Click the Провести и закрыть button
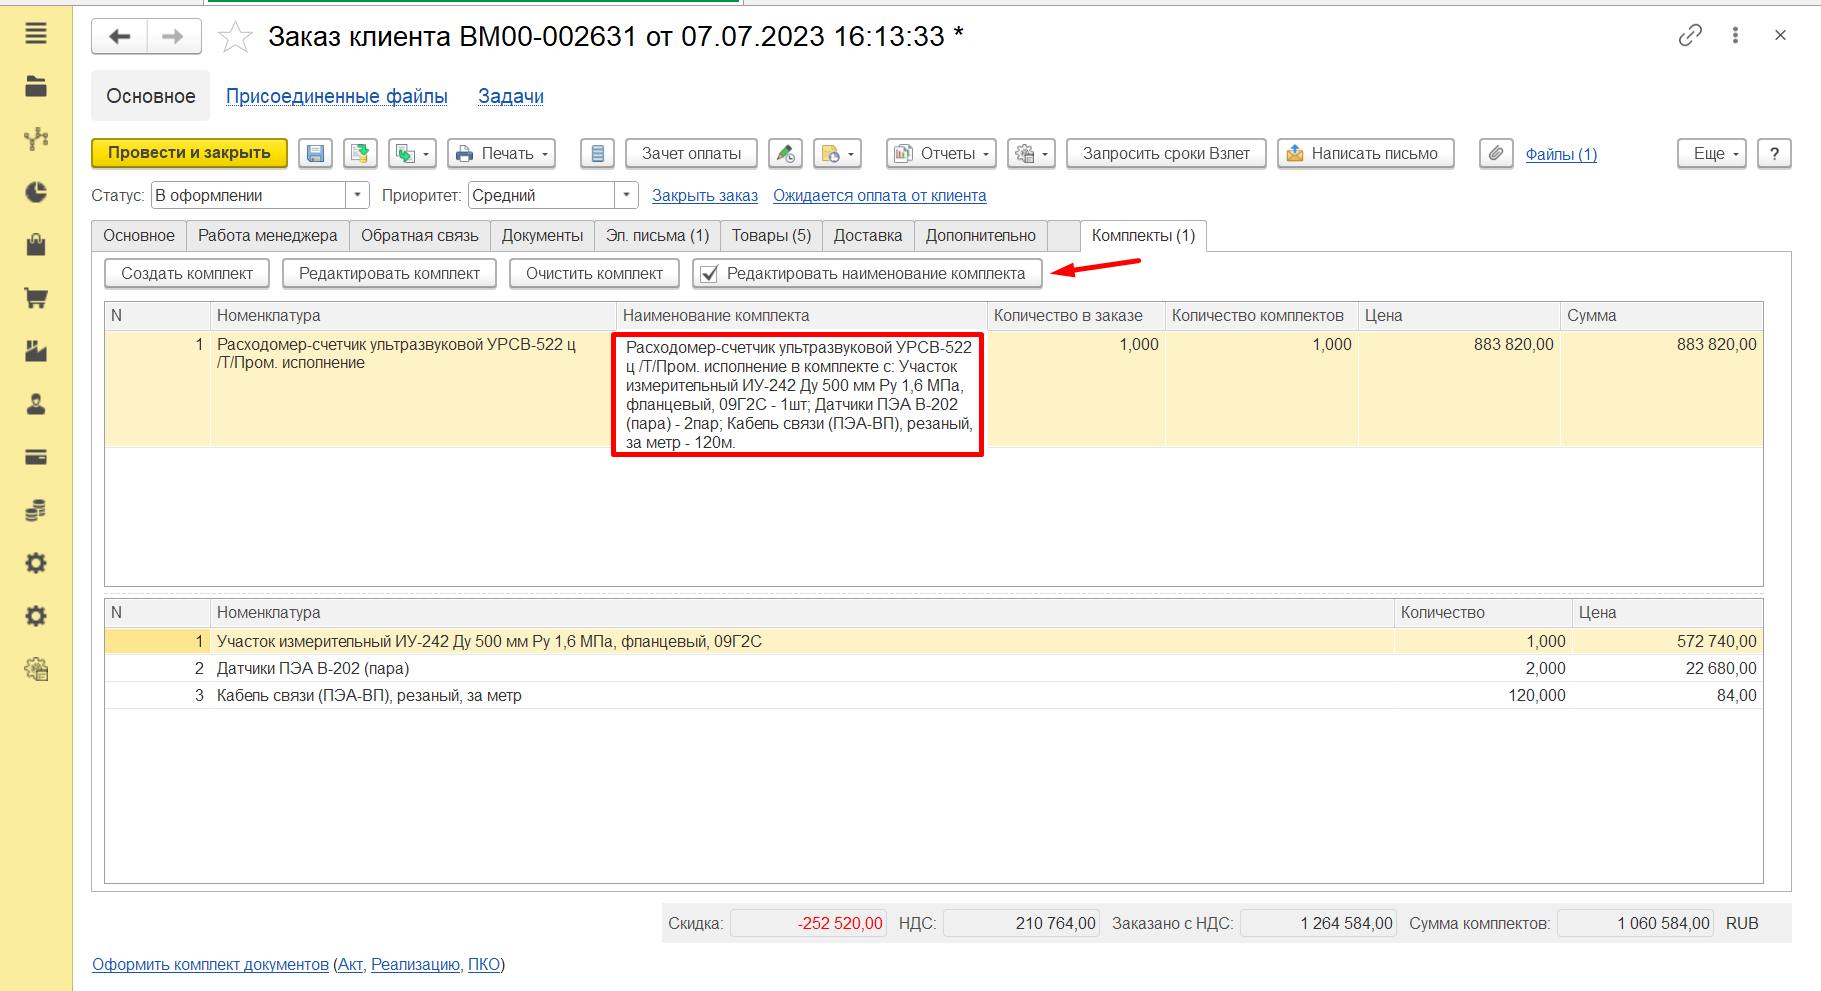Screen dimensions: 1821x991 [x=189, y=153]
